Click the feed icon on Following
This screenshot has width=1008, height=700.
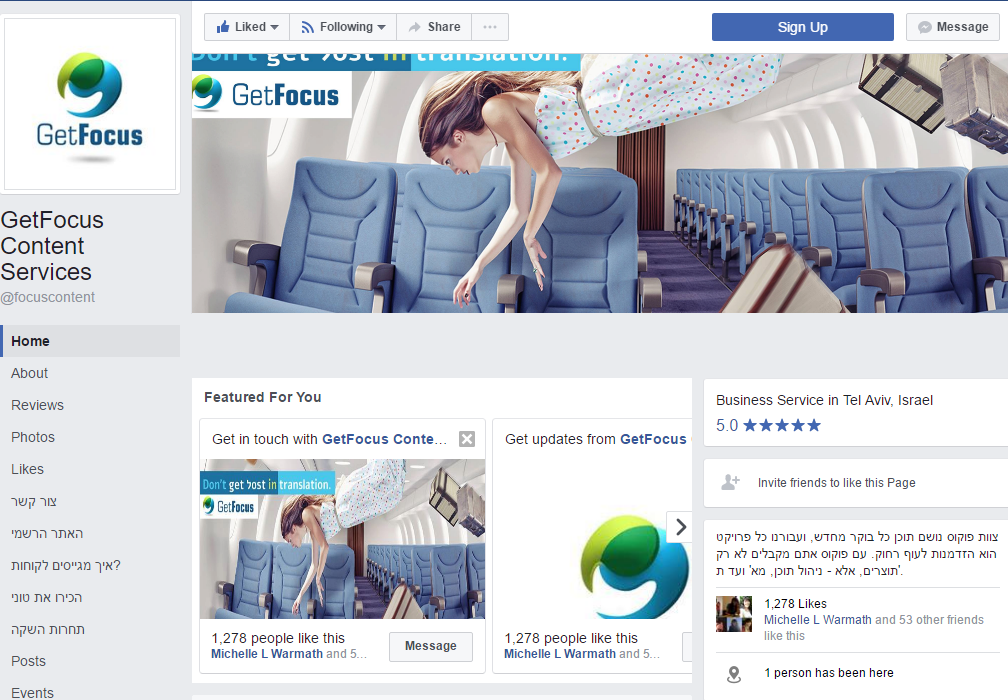tap(308, 27)
